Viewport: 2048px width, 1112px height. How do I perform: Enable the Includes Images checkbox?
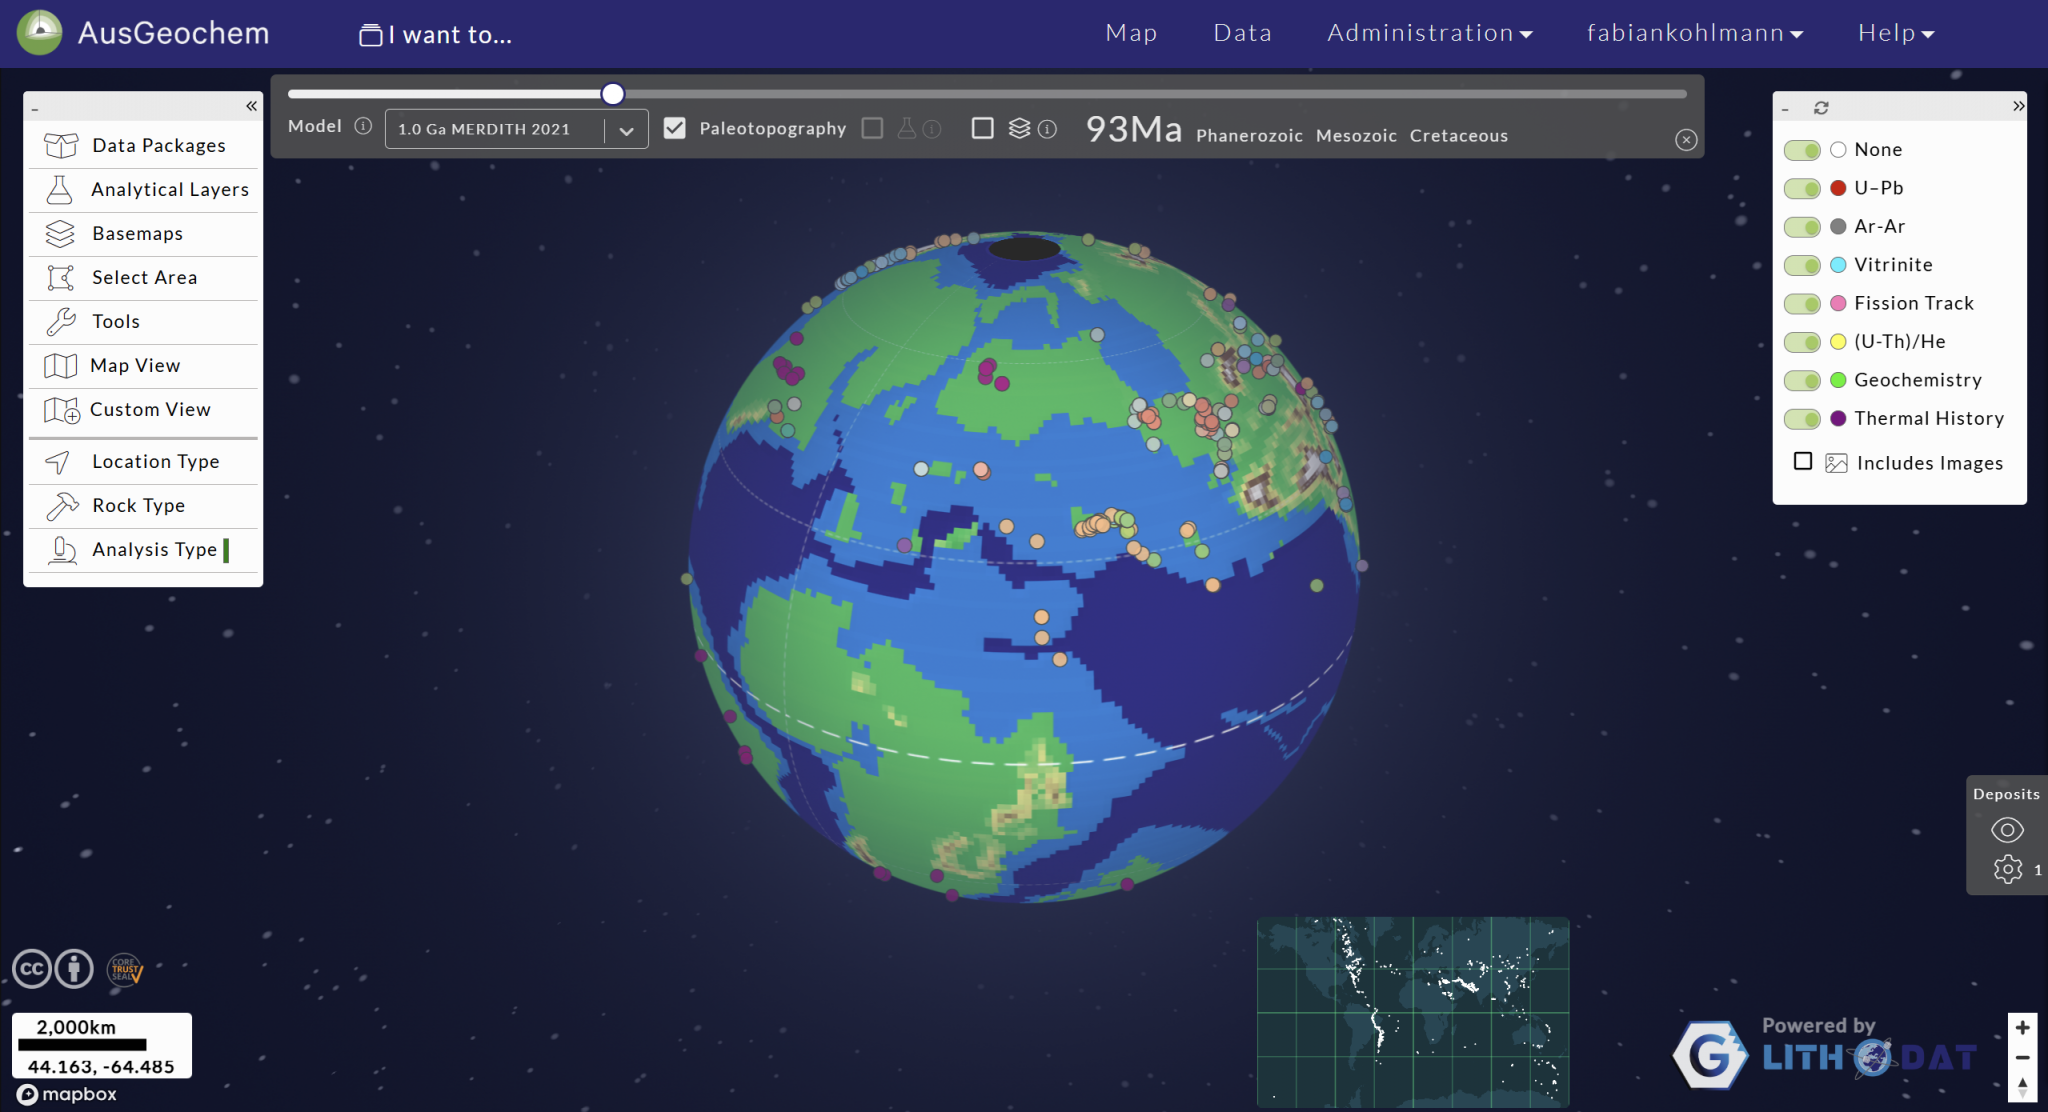coord(1802,461)
